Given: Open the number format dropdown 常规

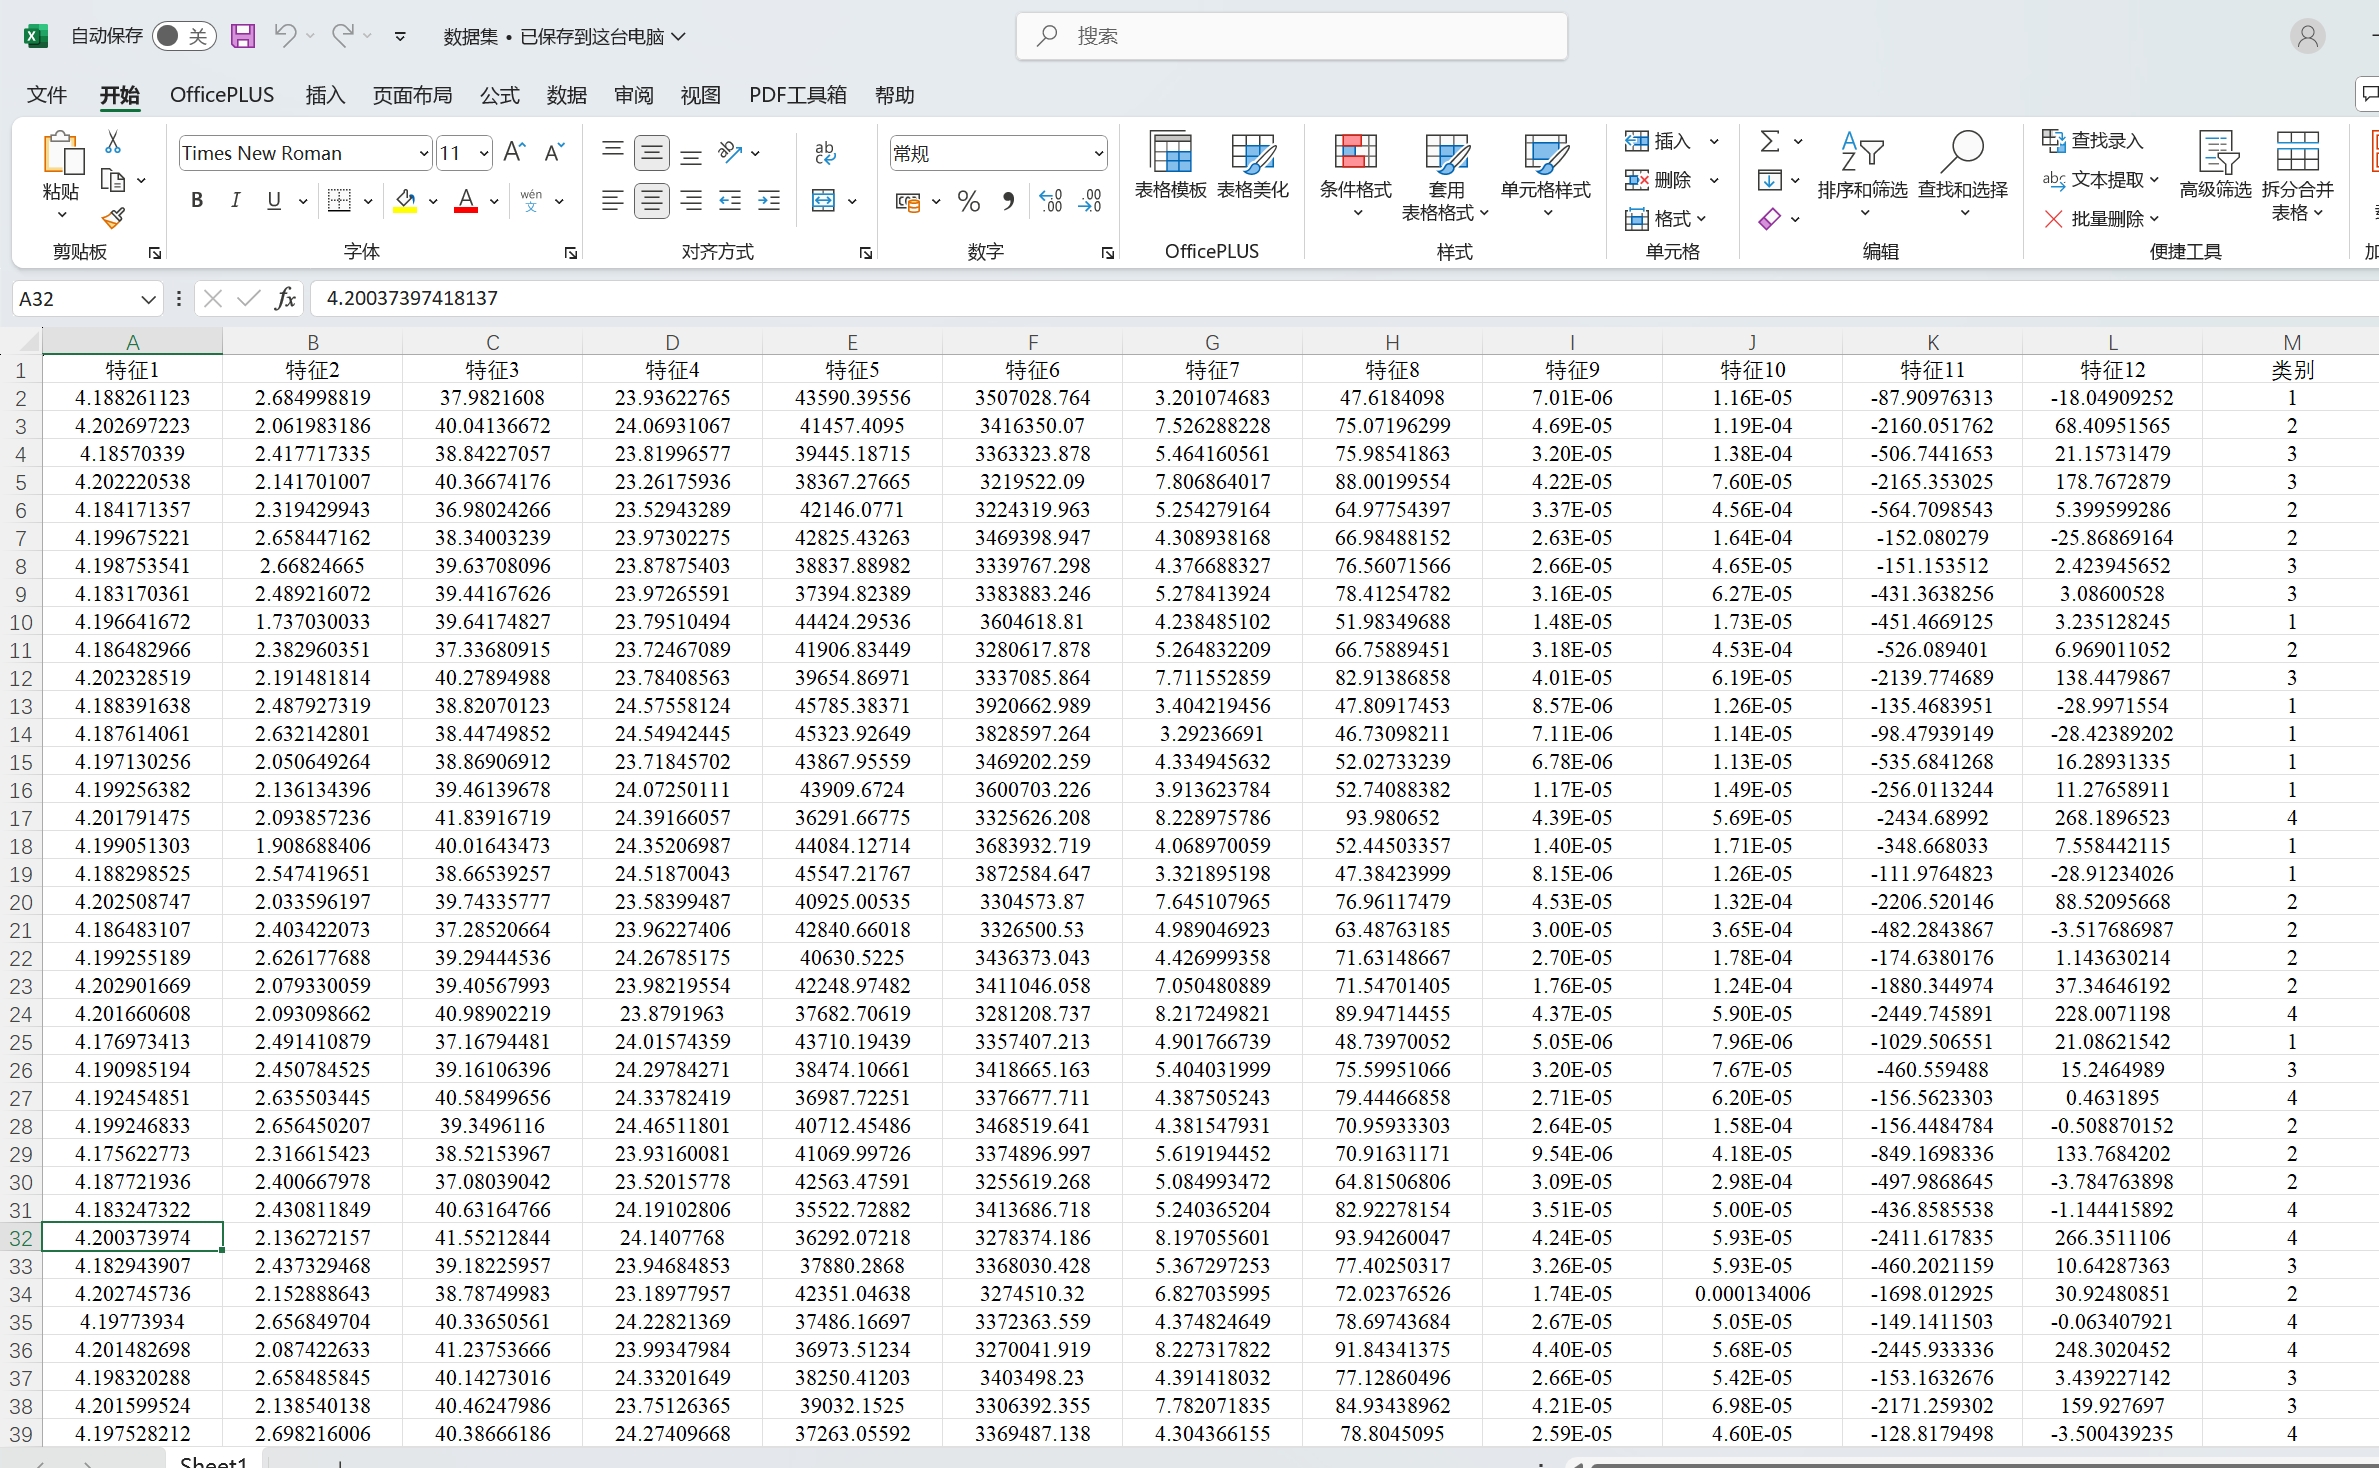Looking at the screenshot, I should 1098,153.
